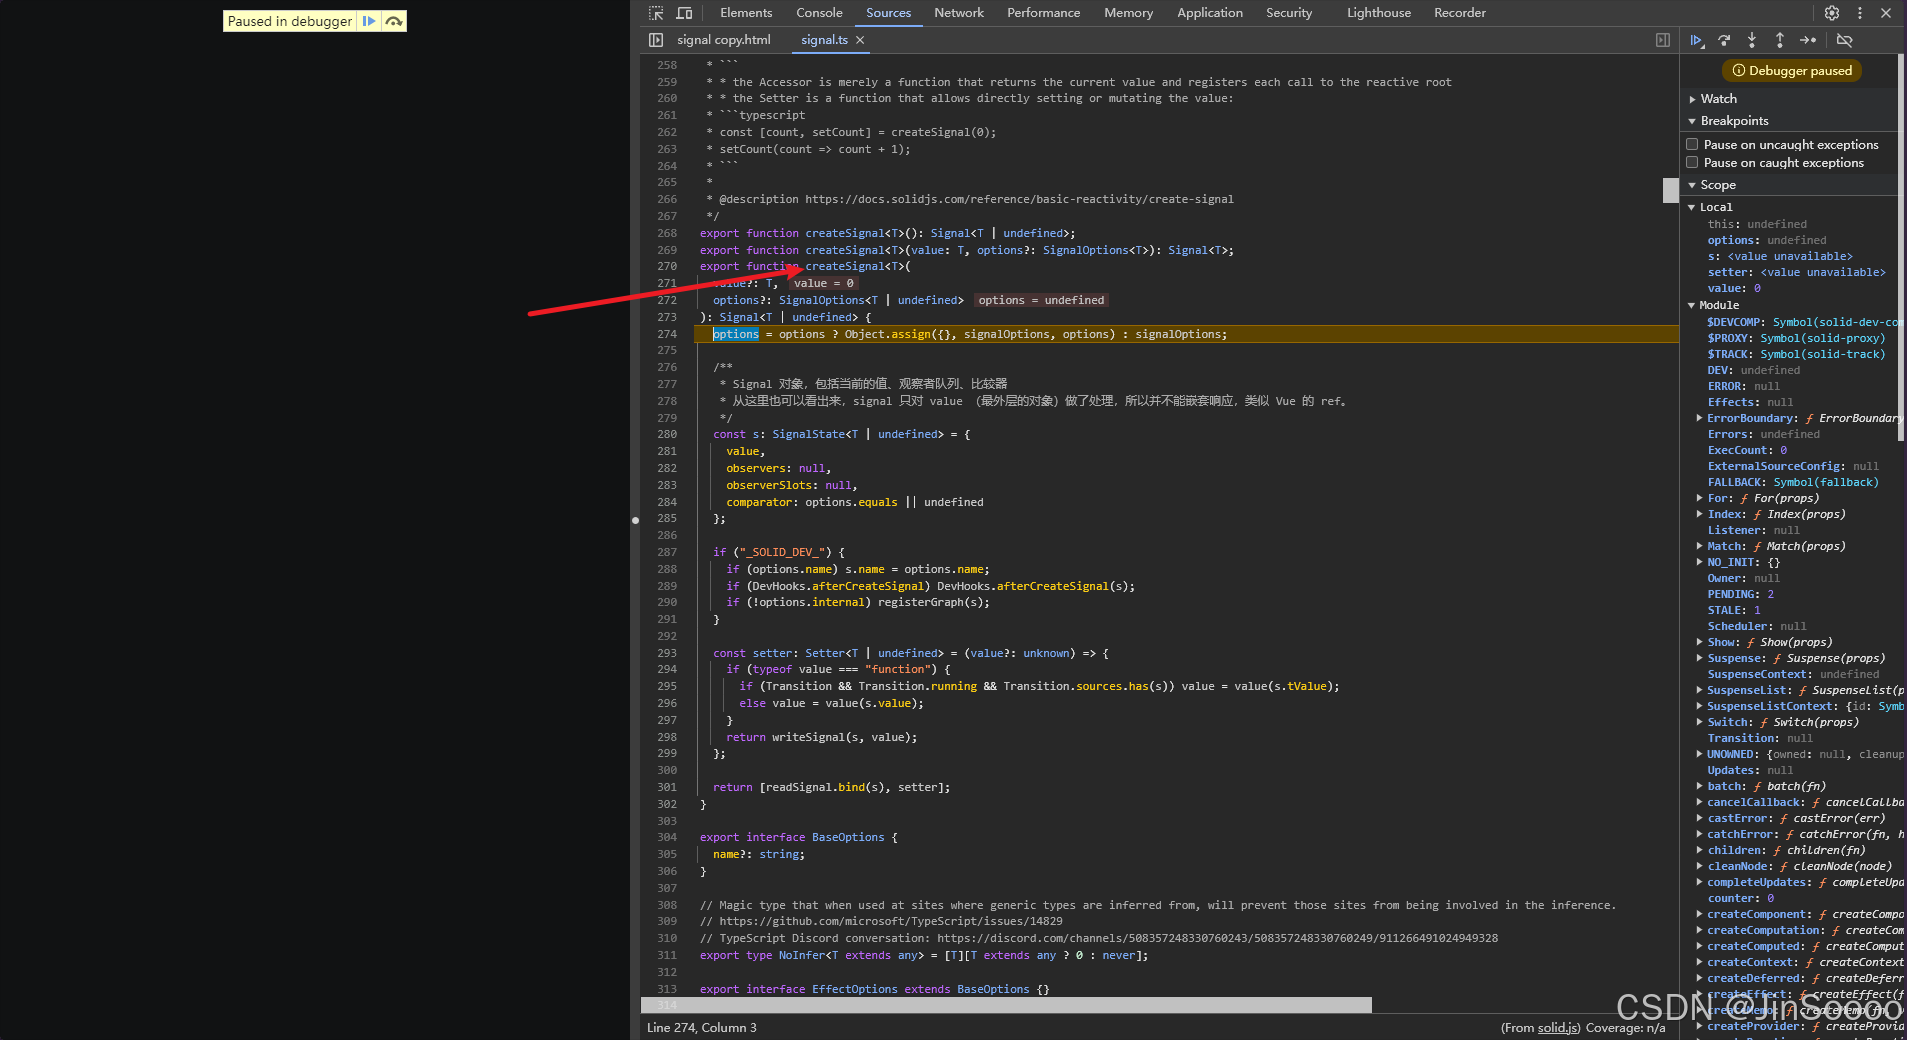1907x1040 pixels.
Task: Show the sources navigator sidebar
Action: (656, 40)
